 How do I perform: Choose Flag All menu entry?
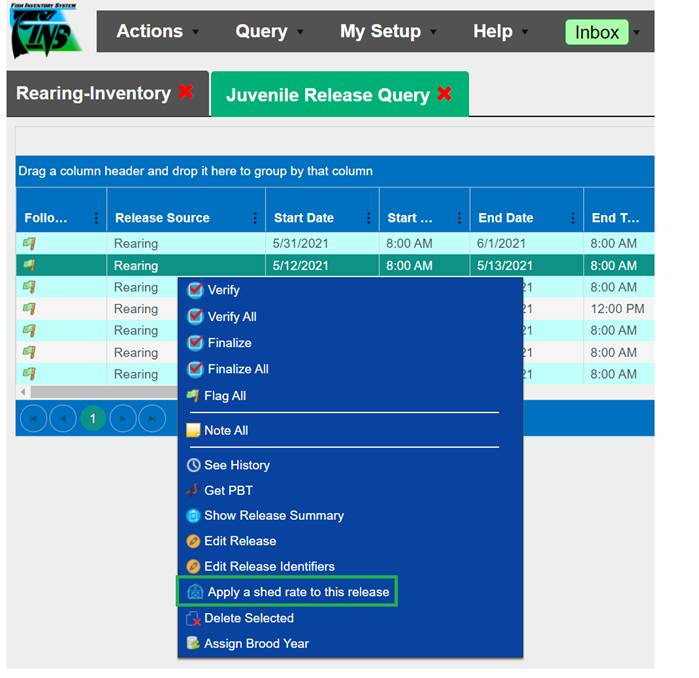coord(225,395)
